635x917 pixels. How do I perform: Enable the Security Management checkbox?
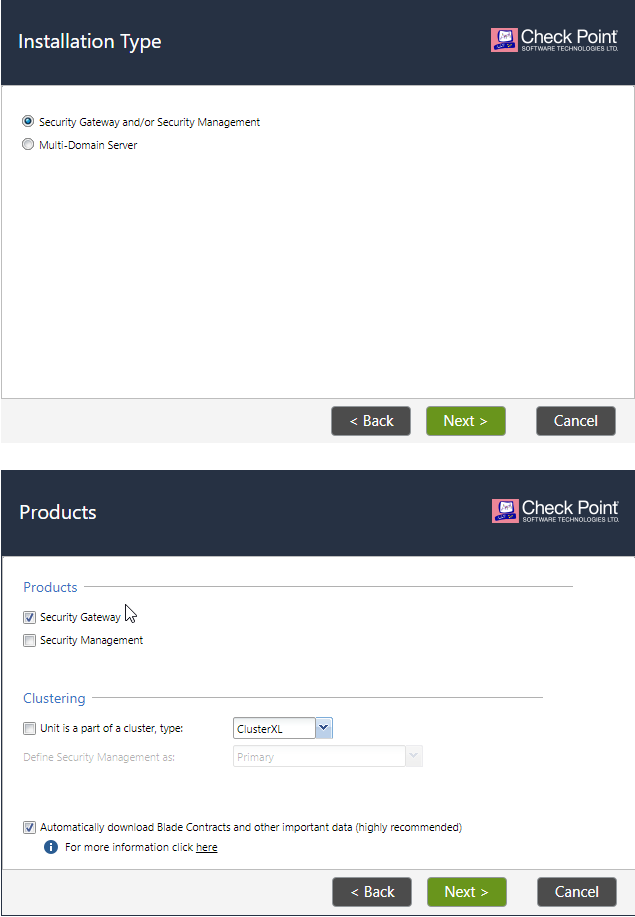coord(29,640)
